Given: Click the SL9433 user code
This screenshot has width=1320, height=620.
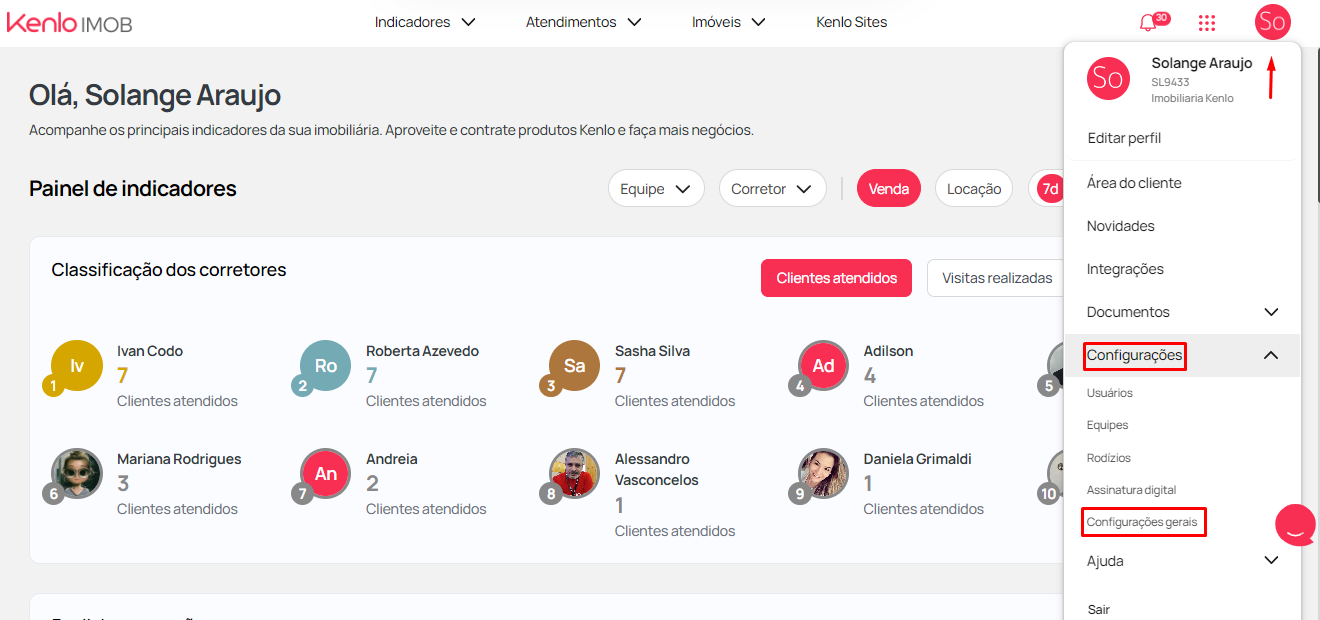Looking at the screenshot, I should pos(1170,82).
